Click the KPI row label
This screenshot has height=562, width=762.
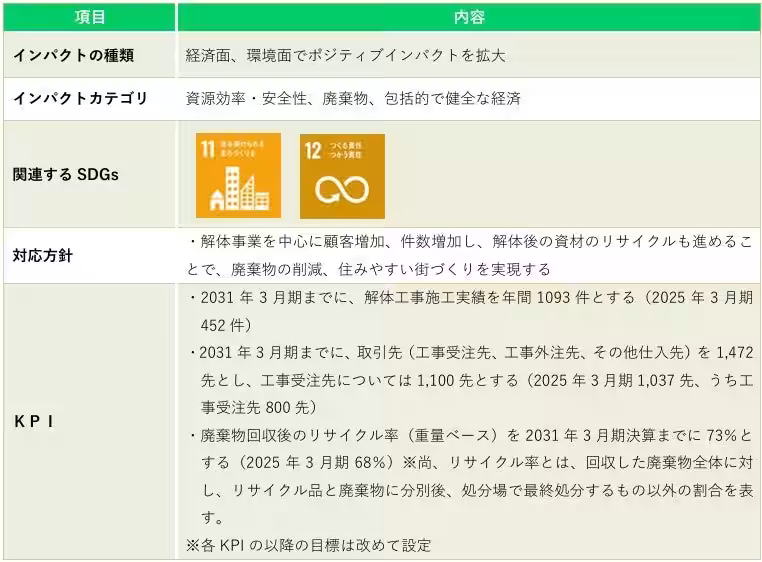[34, 422]
